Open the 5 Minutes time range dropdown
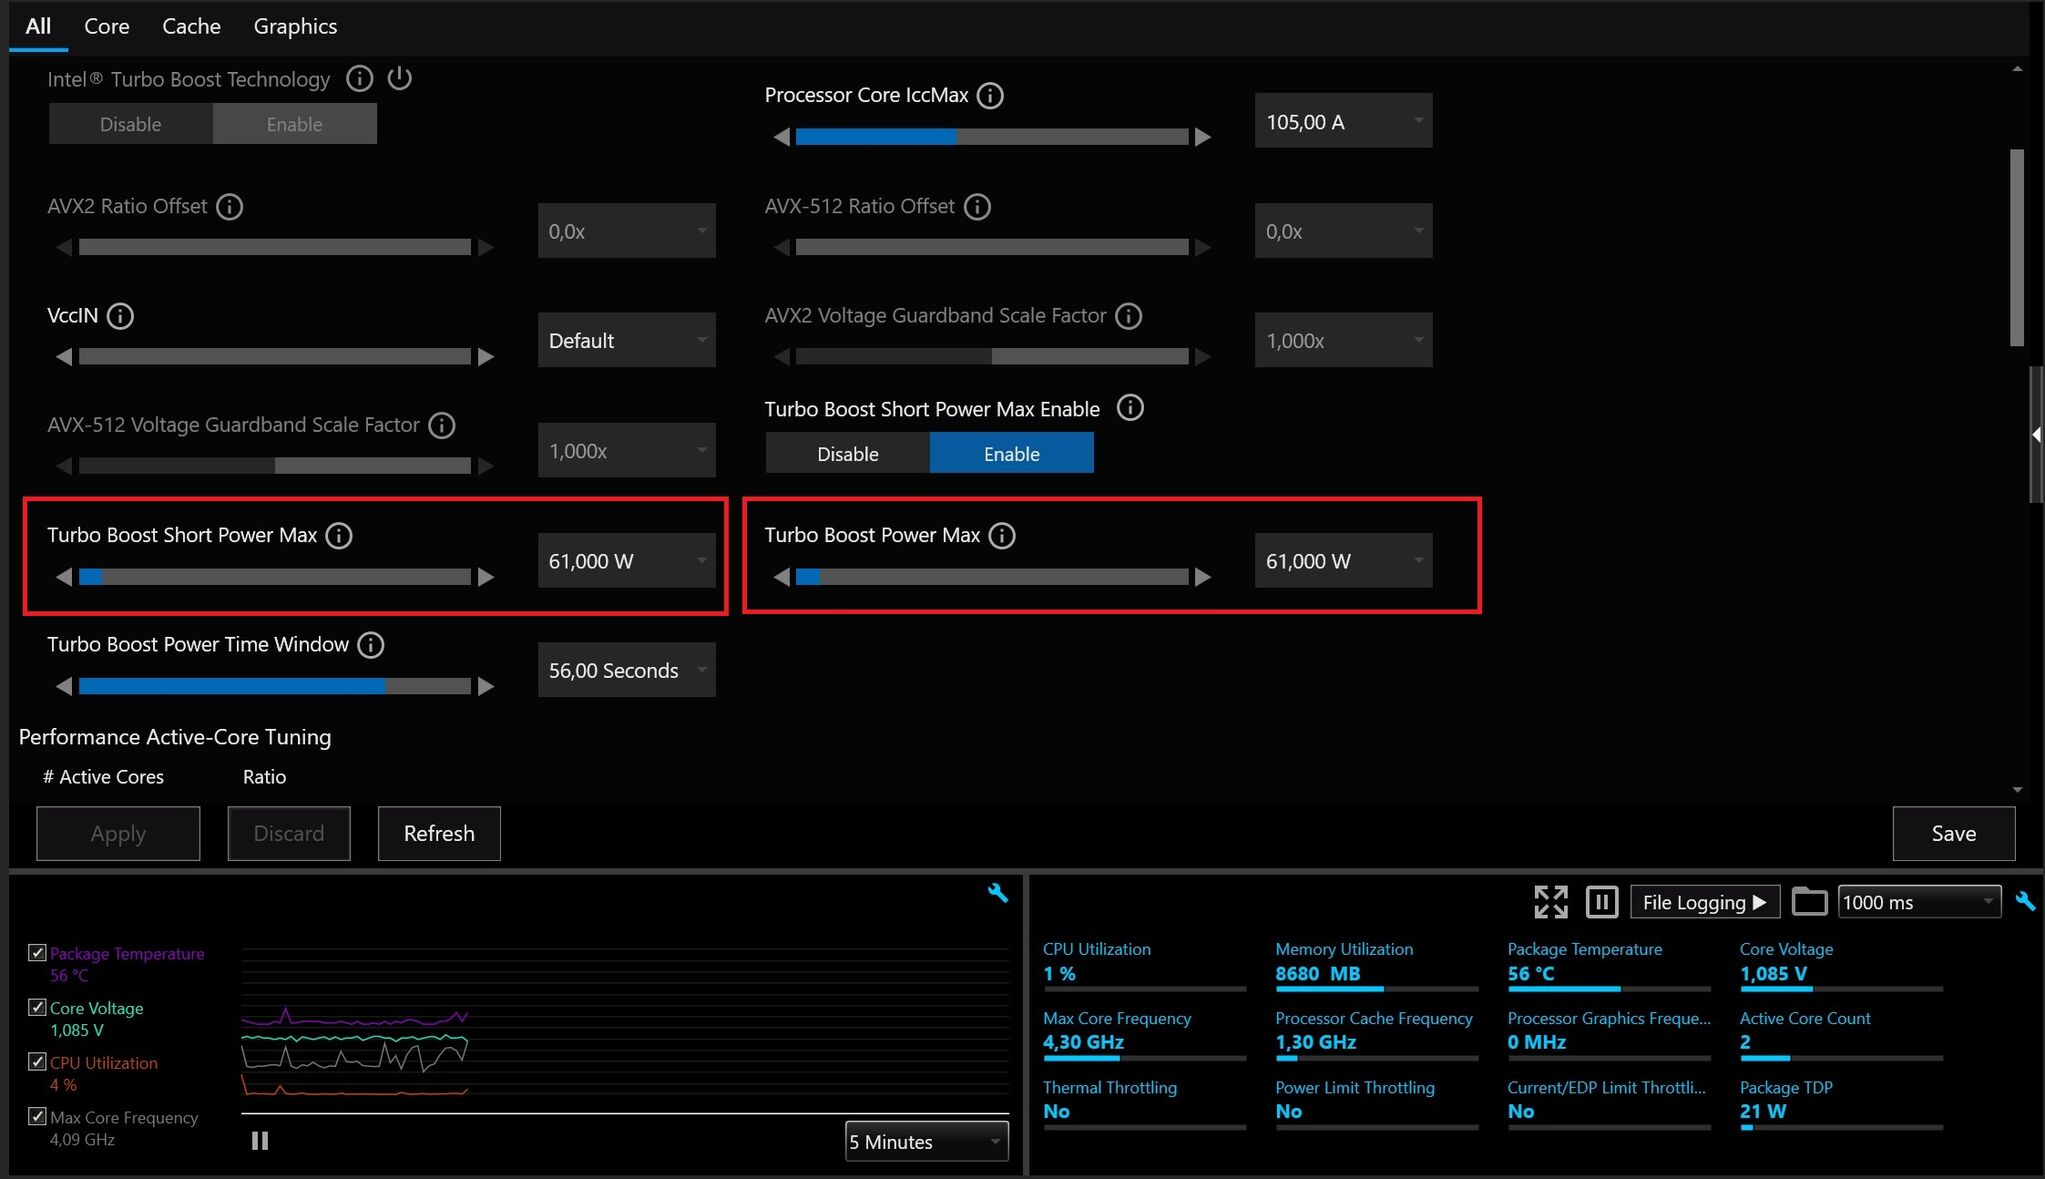Screen dimensions: 2045x1179 [926, 1142]
